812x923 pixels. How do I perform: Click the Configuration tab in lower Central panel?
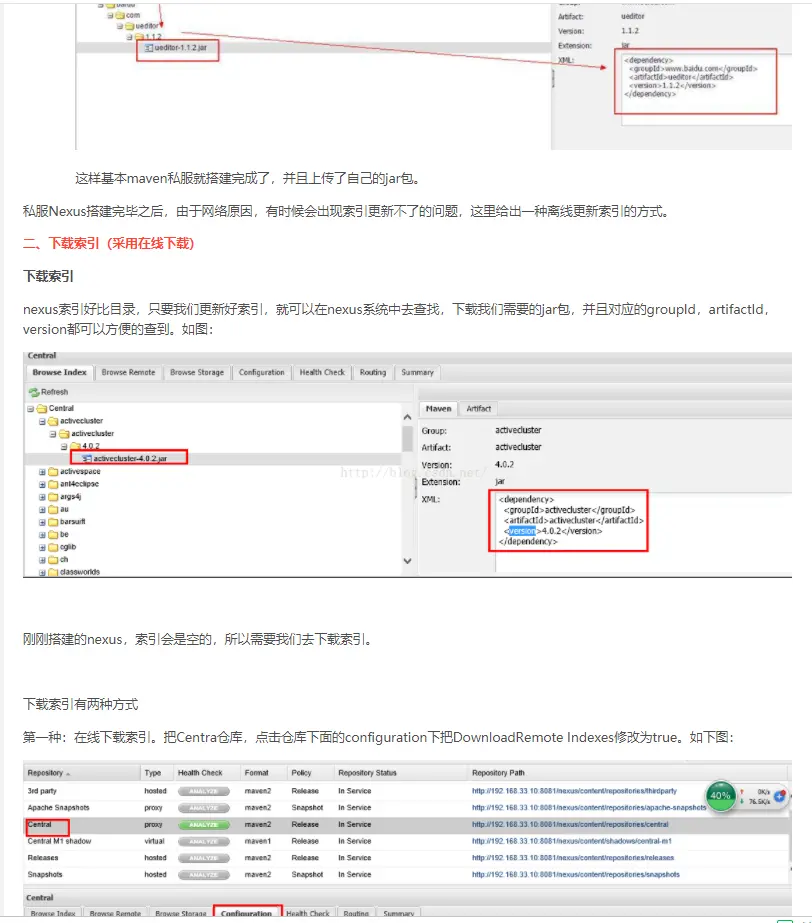tap(246, 914)
